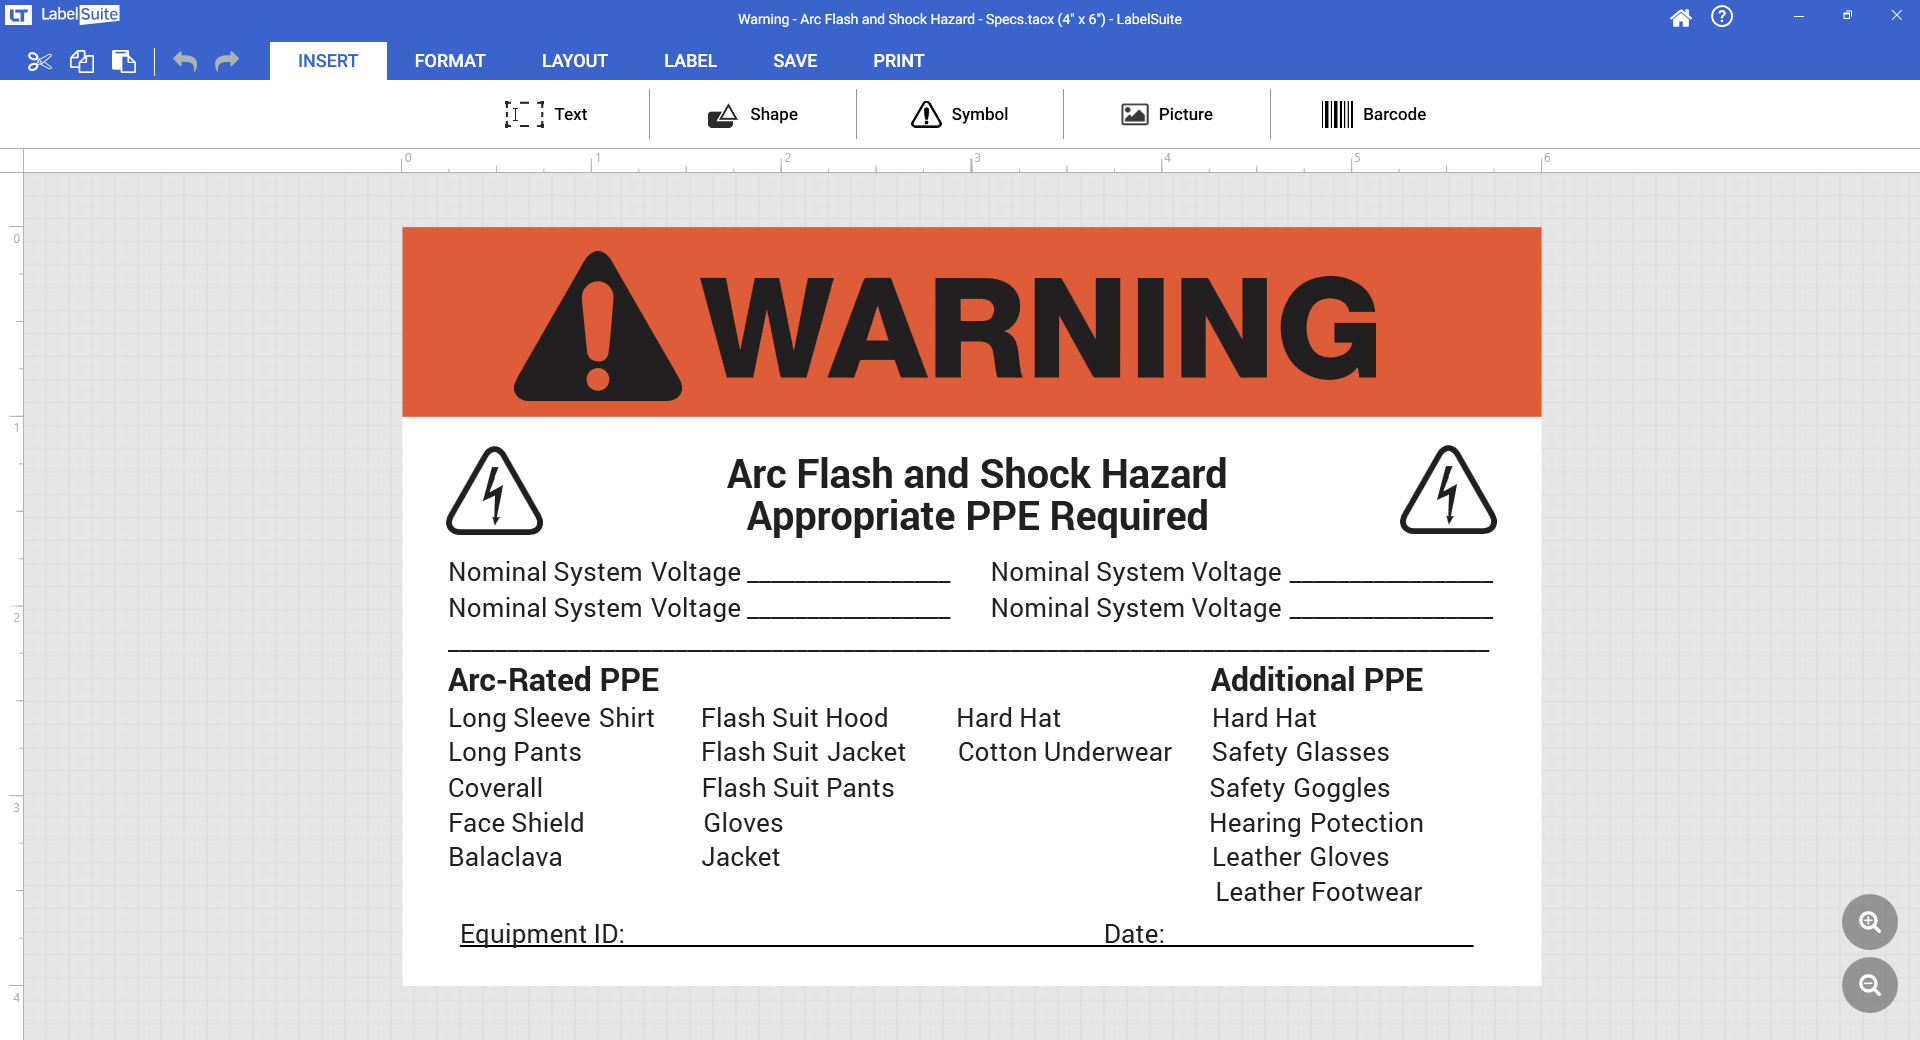
Task: Select 'Arc Flash and Shock Hazard' title text
Action: pos(977,474)
